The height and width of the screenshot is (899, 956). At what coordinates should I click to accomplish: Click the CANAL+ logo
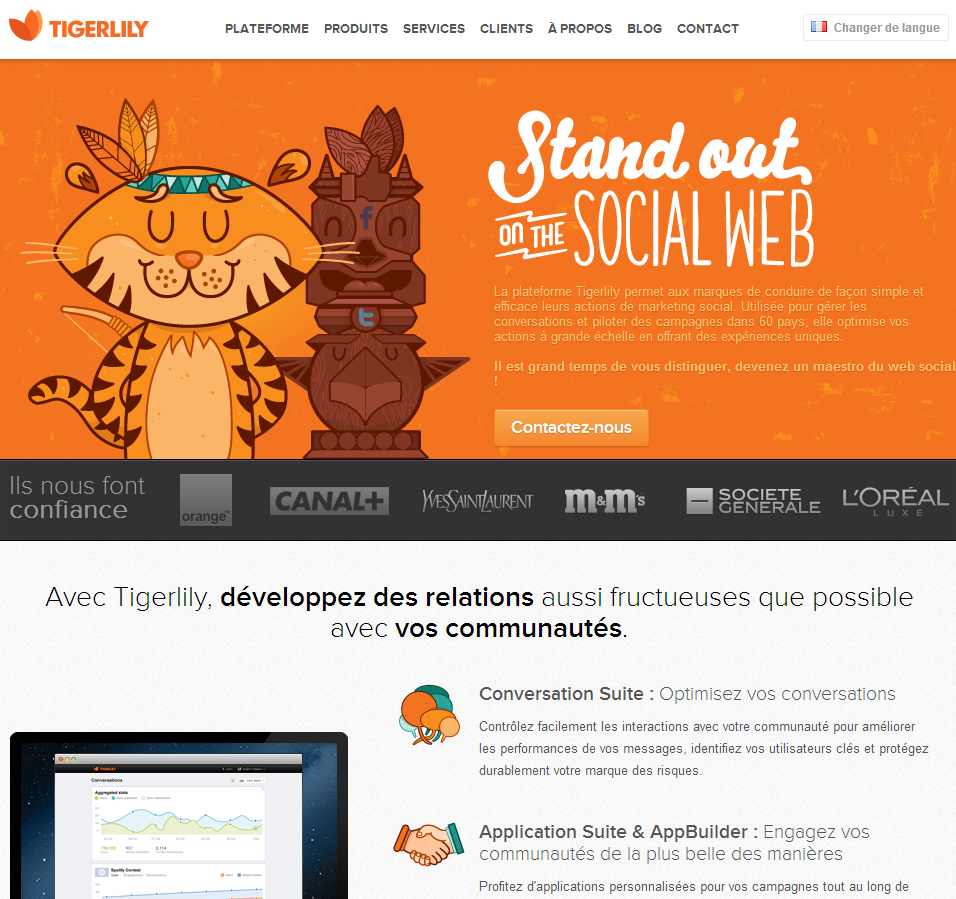tap(329, 501)
